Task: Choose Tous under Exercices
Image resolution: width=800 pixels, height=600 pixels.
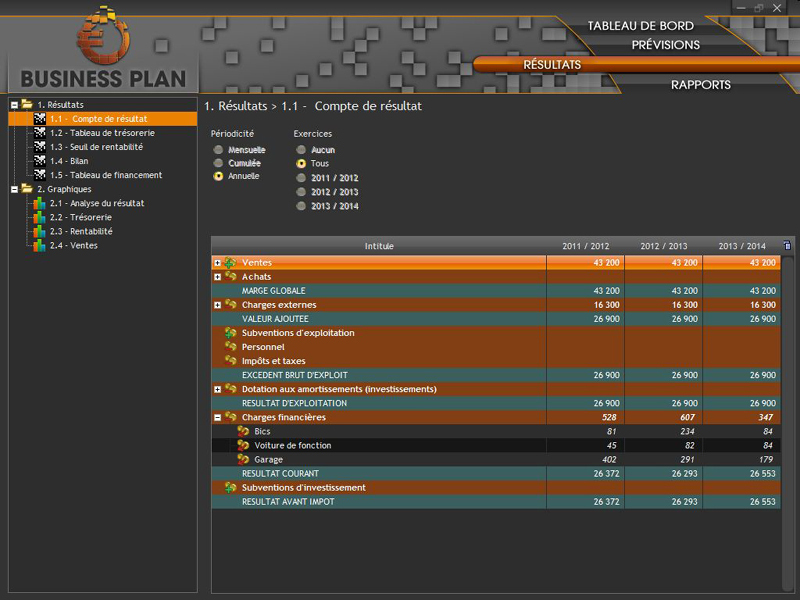Action: pyautogui.click(x=301, y=163)
